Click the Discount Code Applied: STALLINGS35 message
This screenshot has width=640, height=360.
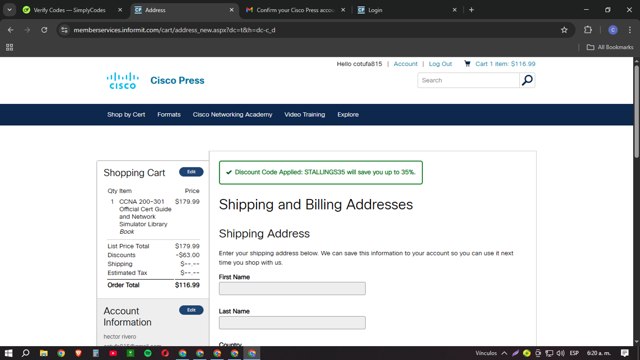point(321,172)
